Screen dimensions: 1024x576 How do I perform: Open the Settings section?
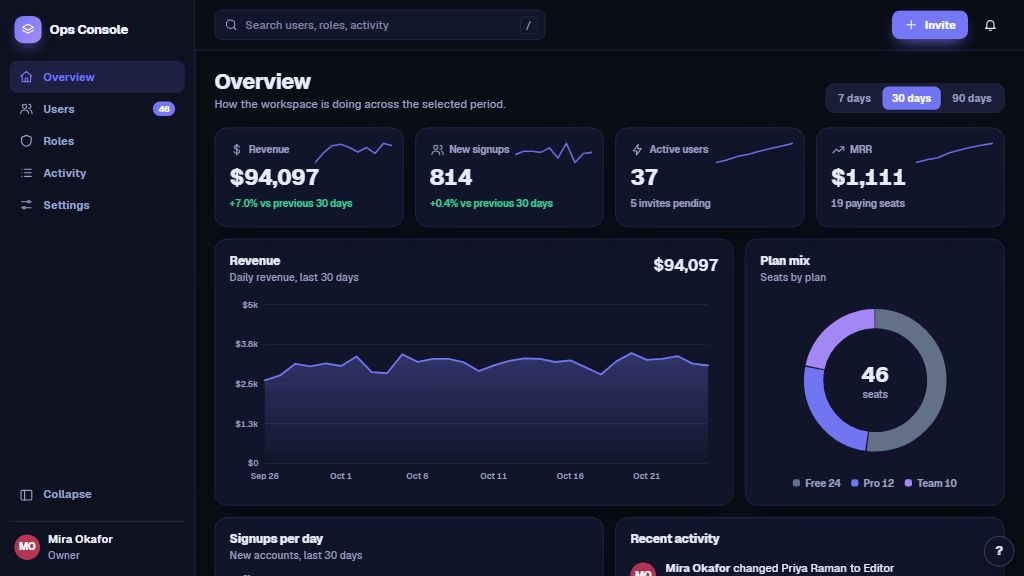coord(97,205)
